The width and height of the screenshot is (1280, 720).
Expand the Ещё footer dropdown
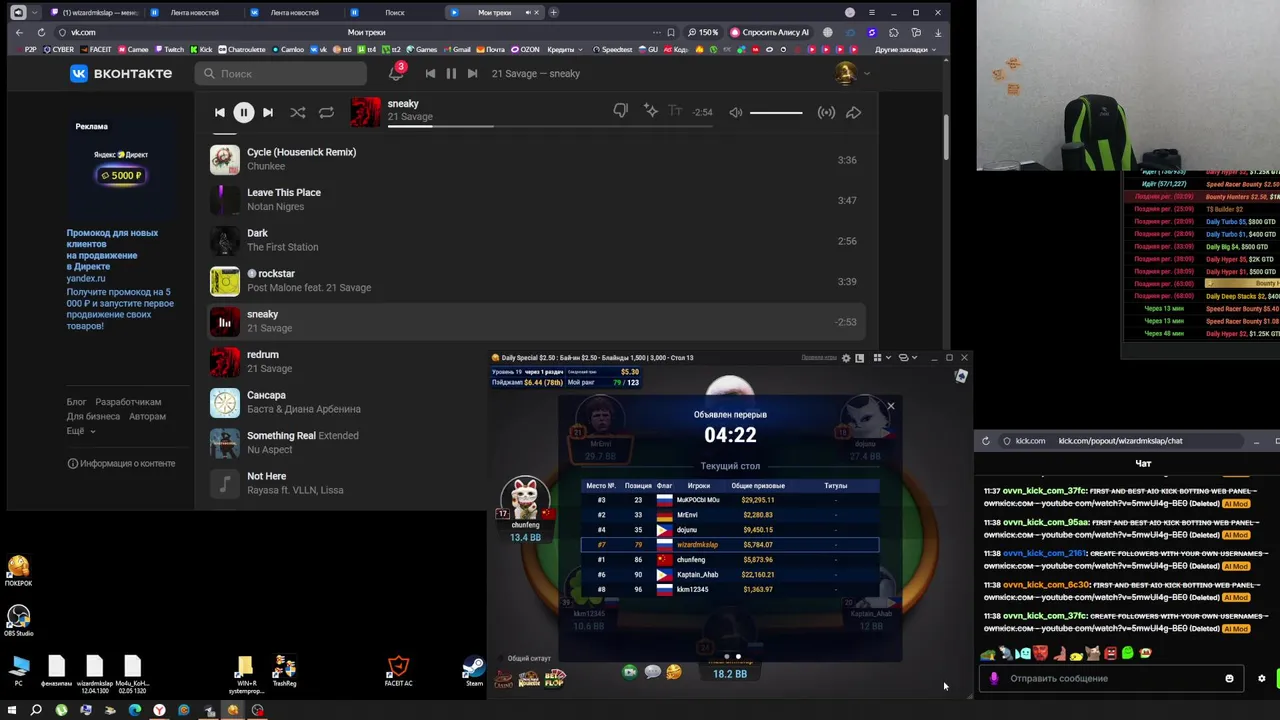click(x=81, y=431)
